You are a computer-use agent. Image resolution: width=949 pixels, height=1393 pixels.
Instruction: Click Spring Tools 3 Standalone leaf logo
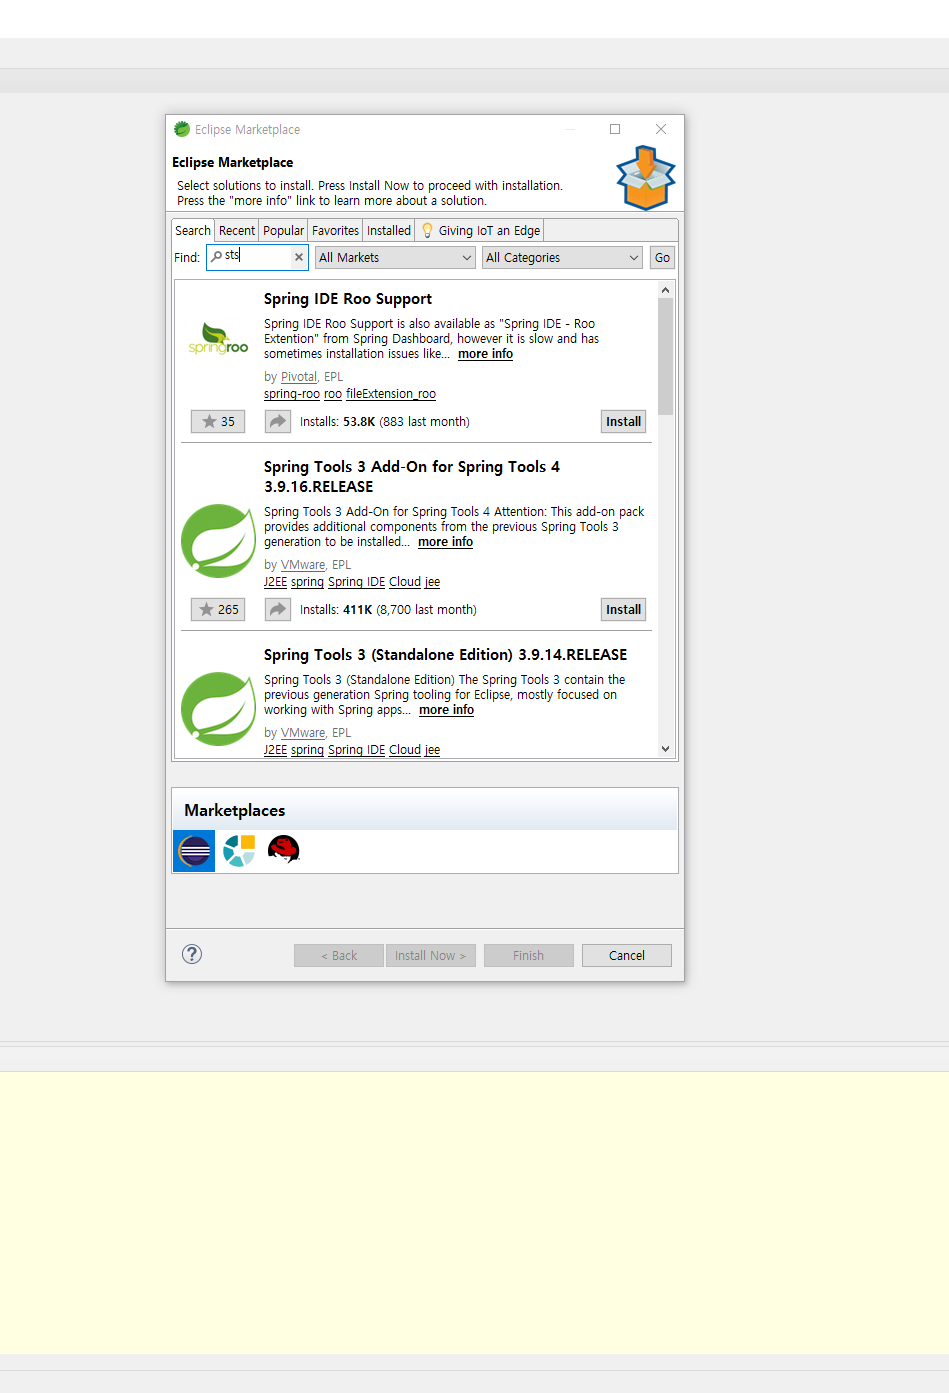coord(218,709)
